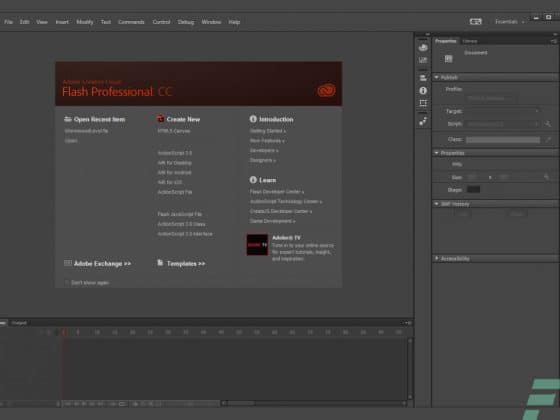Open the Info panel icon
This screenshot has height=420, width=560.
[423, 91]
